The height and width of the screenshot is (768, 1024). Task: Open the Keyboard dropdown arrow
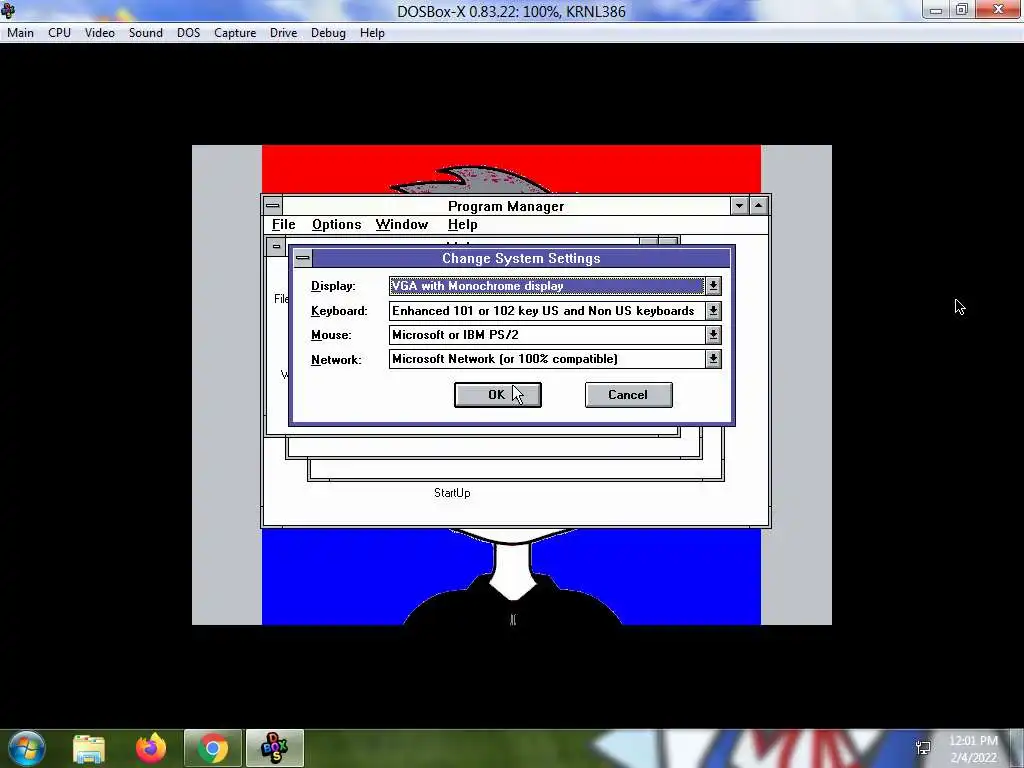pos(713,311)
